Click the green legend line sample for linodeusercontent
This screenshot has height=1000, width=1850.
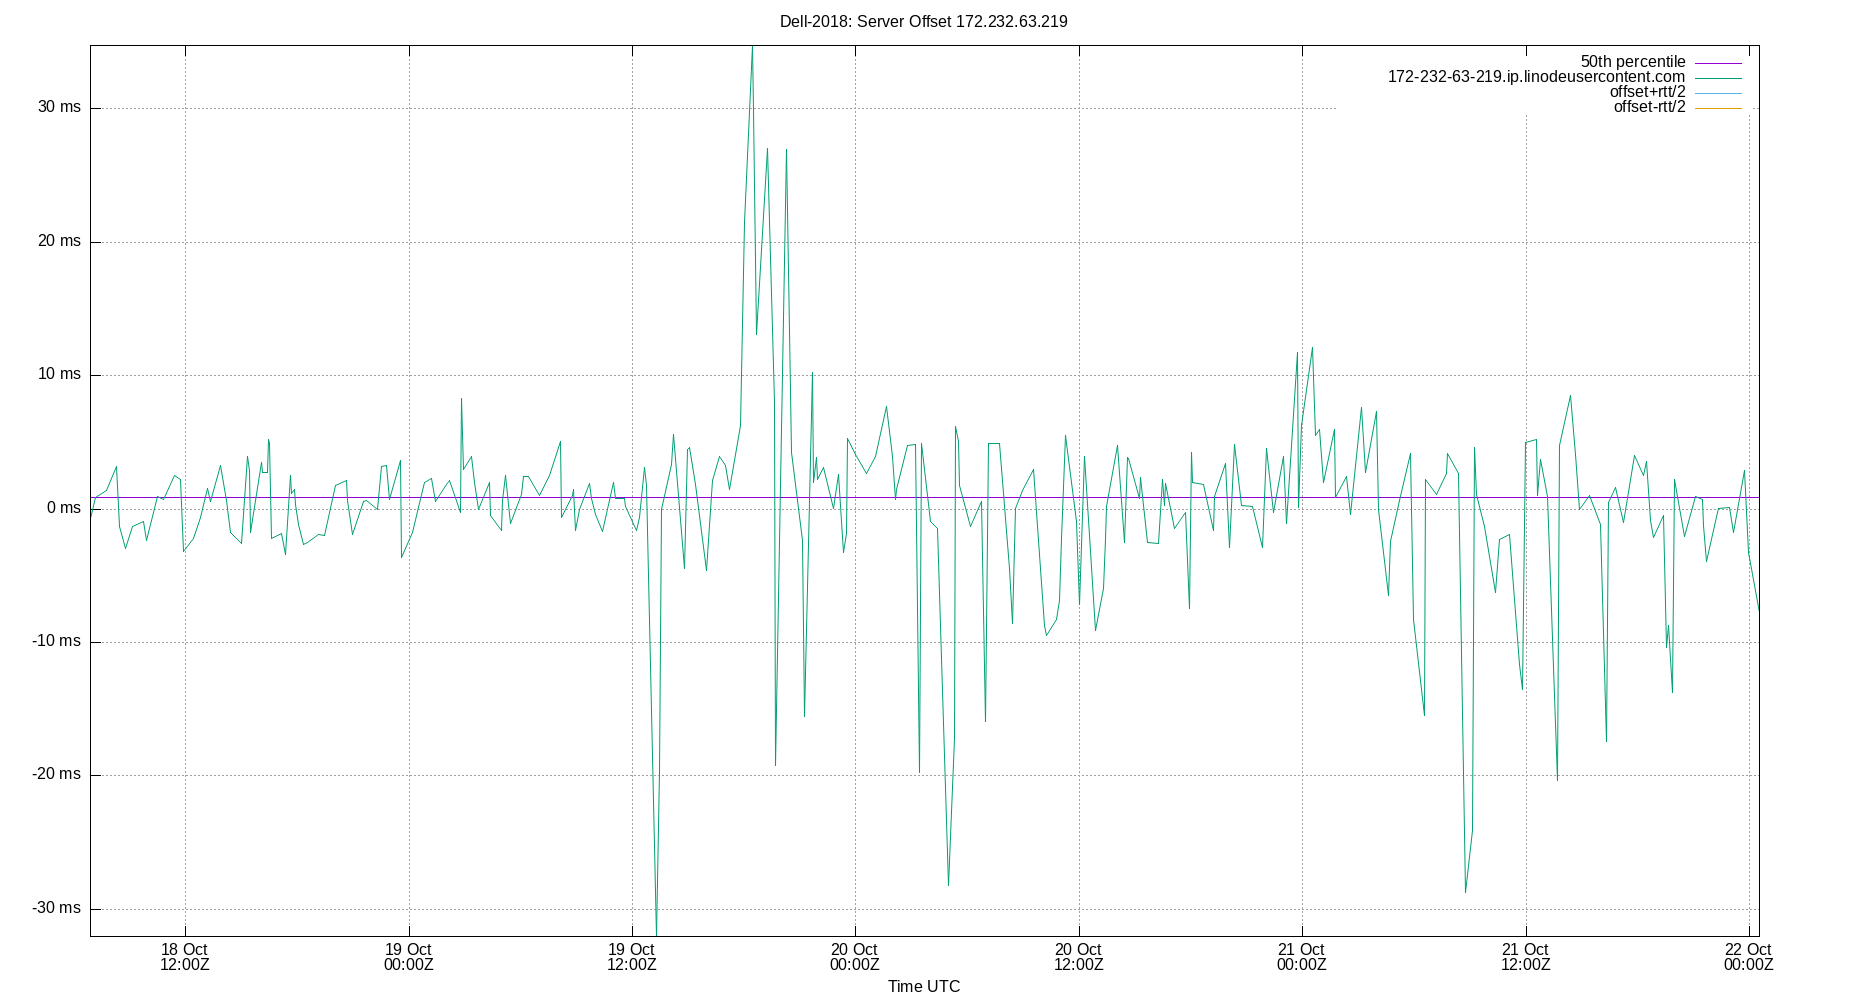pos(1718,78)
